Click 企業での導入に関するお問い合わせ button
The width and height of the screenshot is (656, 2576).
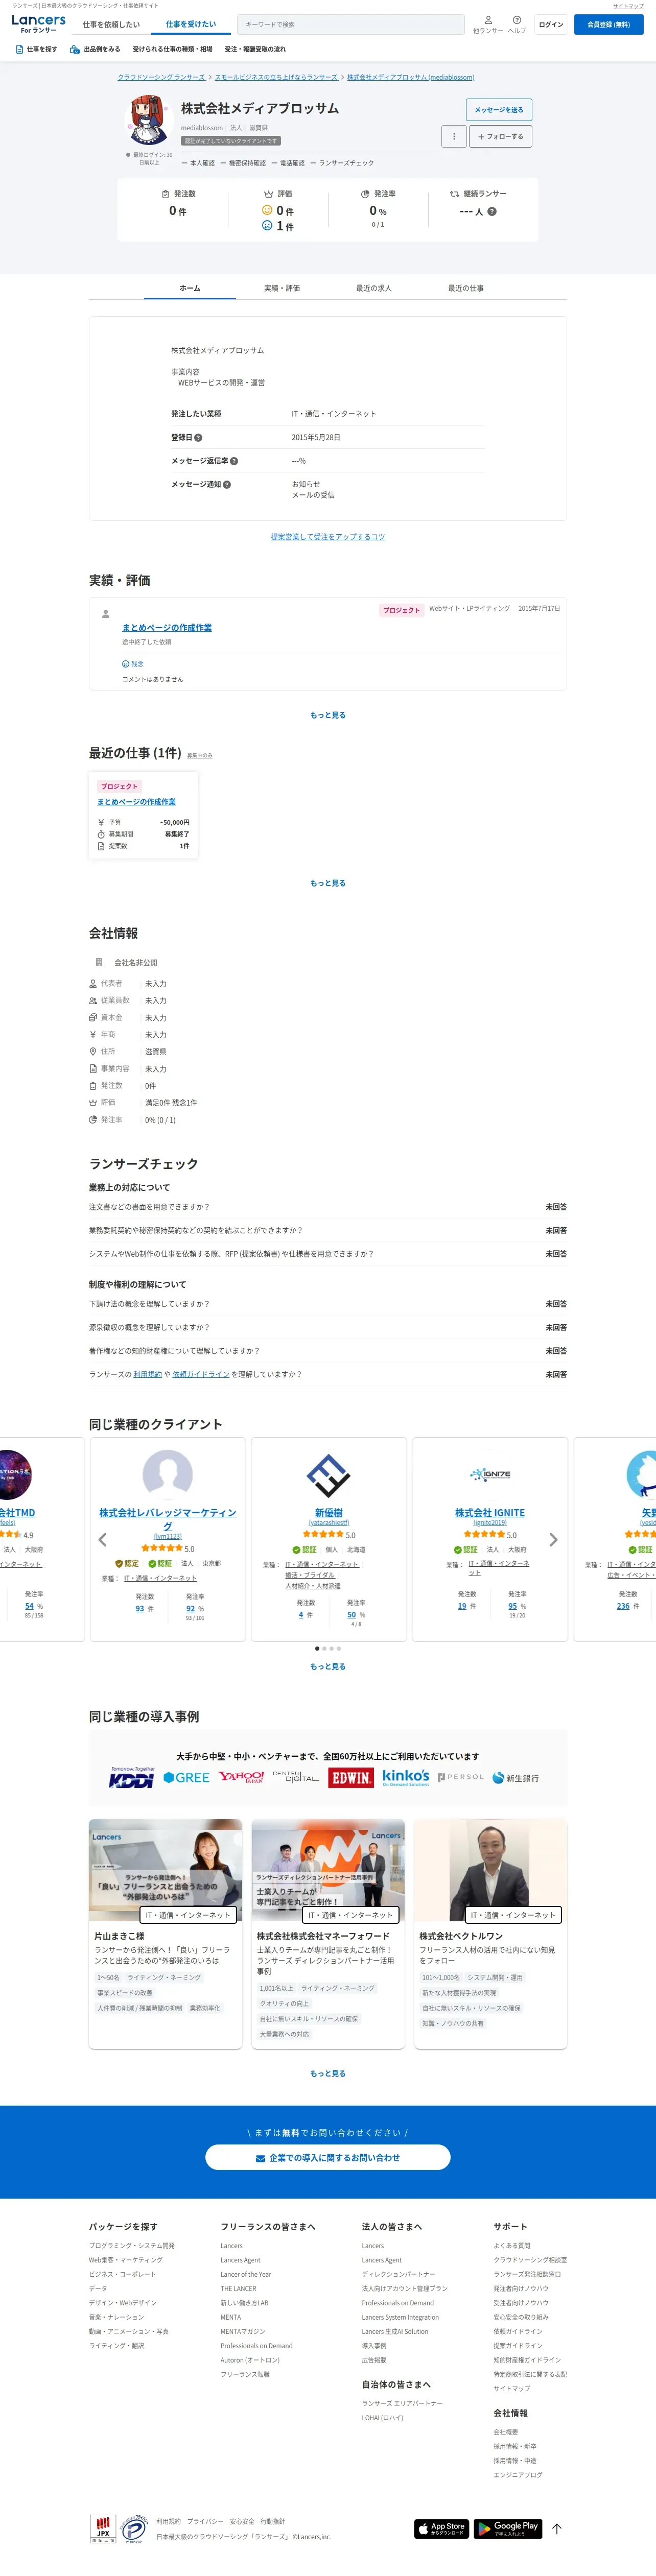(328, 2157)
